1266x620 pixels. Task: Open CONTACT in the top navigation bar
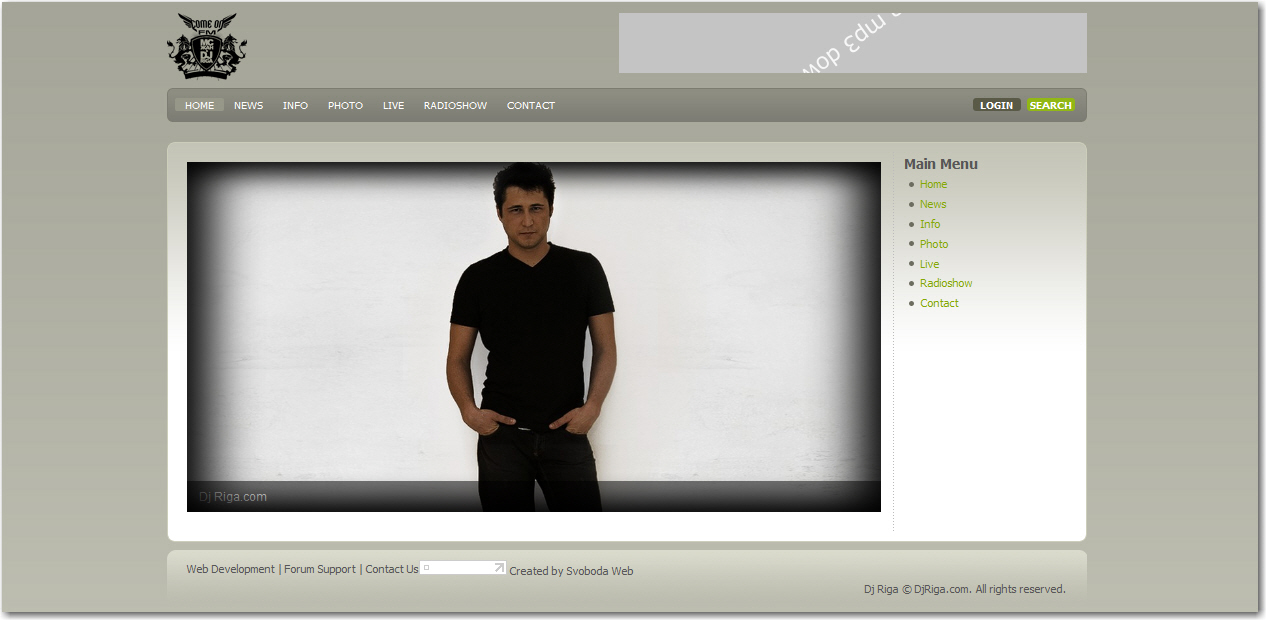click(530, 105)
